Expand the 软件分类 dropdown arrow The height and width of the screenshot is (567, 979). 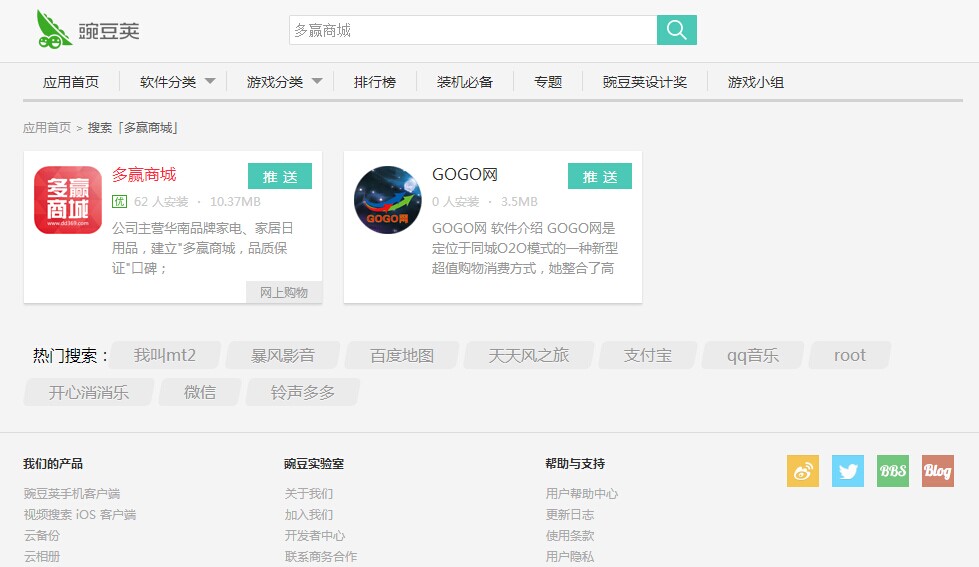[x=210, y=81]
